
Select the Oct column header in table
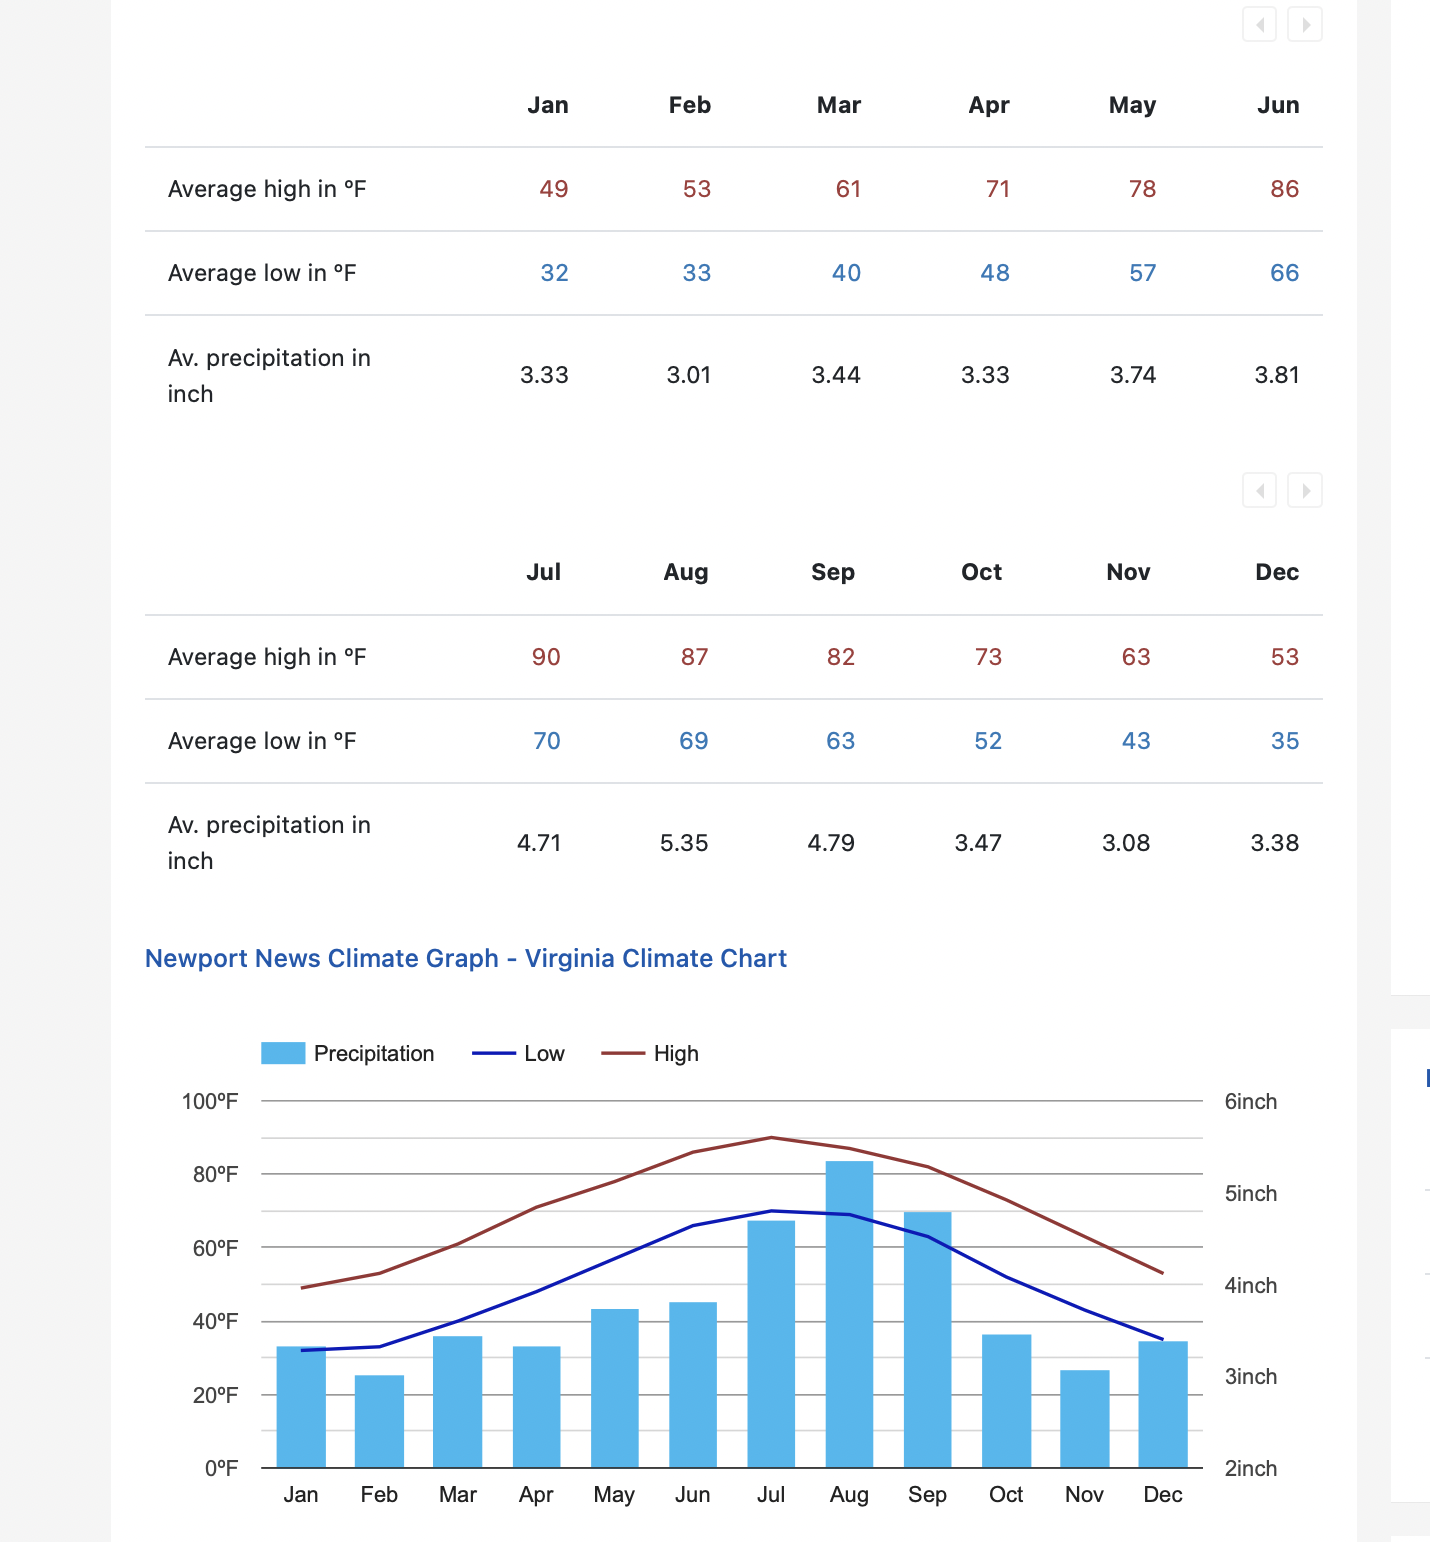[982, 572]
